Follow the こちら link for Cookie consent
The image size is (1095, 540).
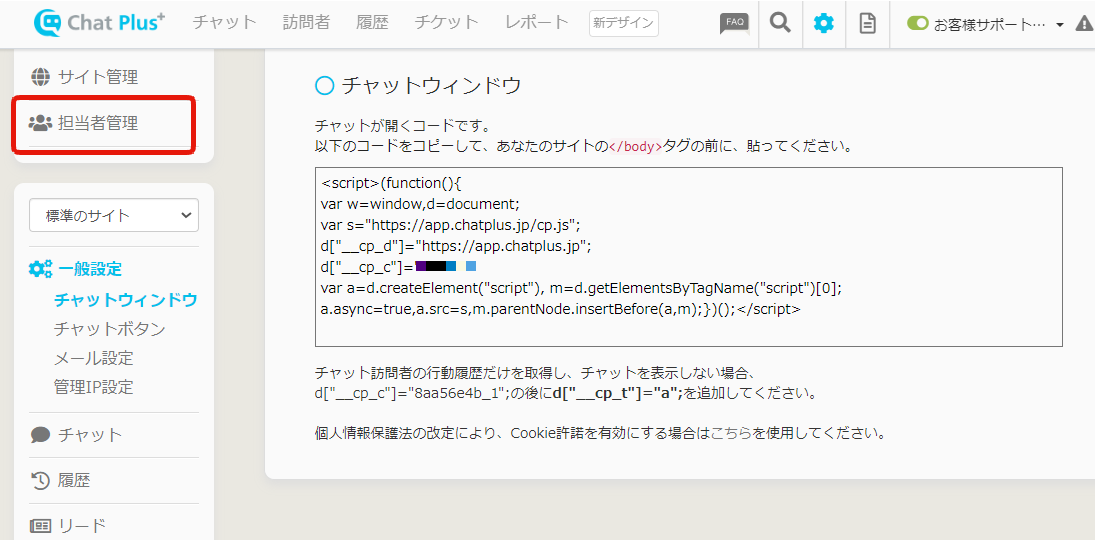tap(731, 434)
